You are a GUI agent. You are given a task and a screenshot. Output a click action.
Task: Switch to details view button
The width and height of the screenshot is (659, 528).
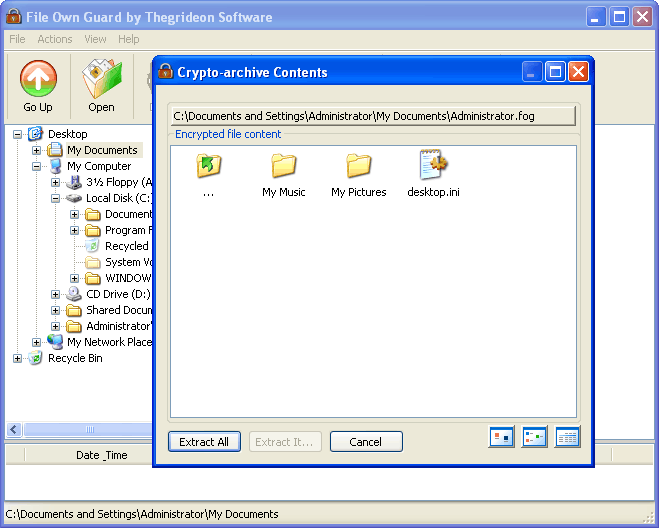[x=567, y=437]
